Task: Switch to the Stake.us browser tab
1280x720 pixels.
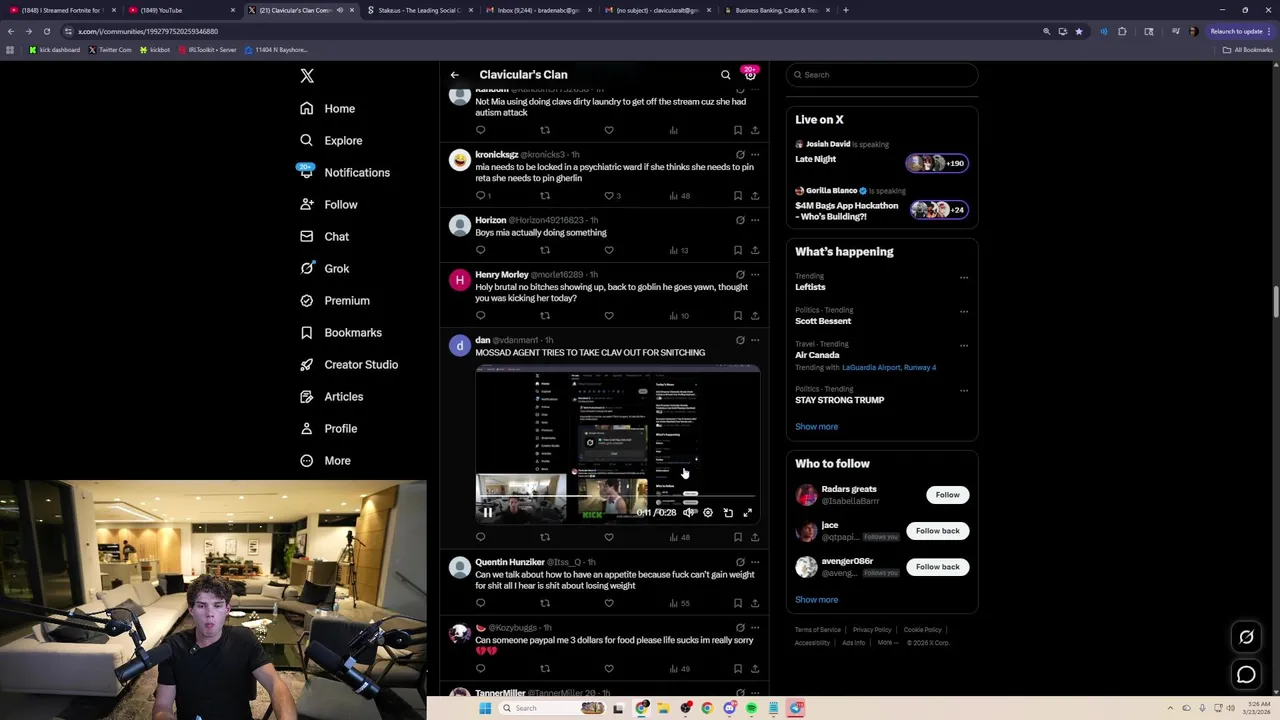Action: 418,10
